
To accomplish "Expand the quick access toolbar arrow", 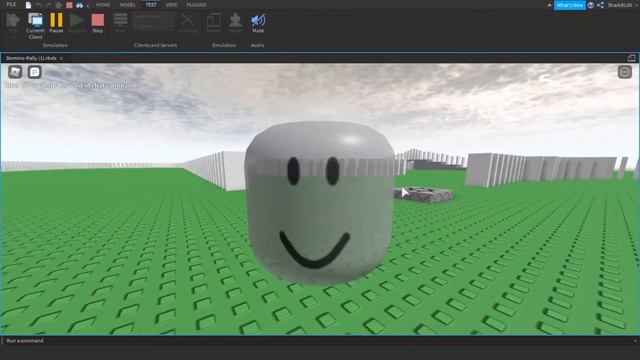I will 88,6.
